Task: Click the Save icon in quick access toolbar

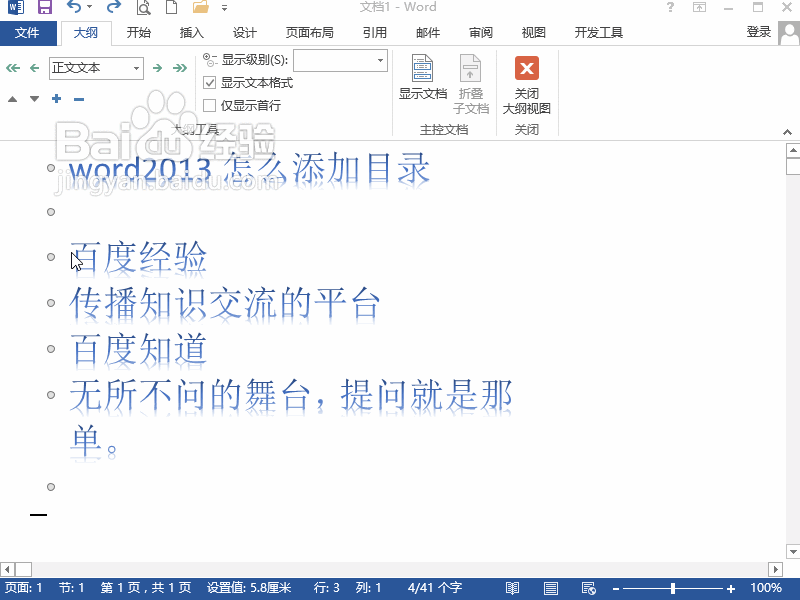Action: [x=45, y=7]
